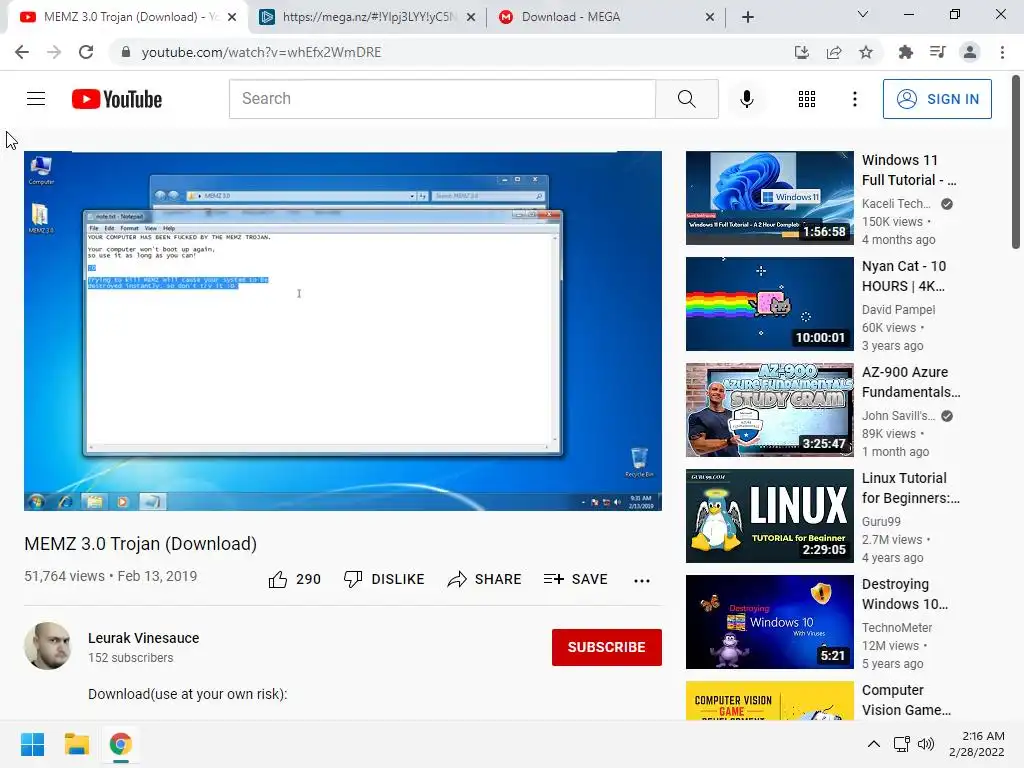Start voice search with microphone

(x=746, y=99)
